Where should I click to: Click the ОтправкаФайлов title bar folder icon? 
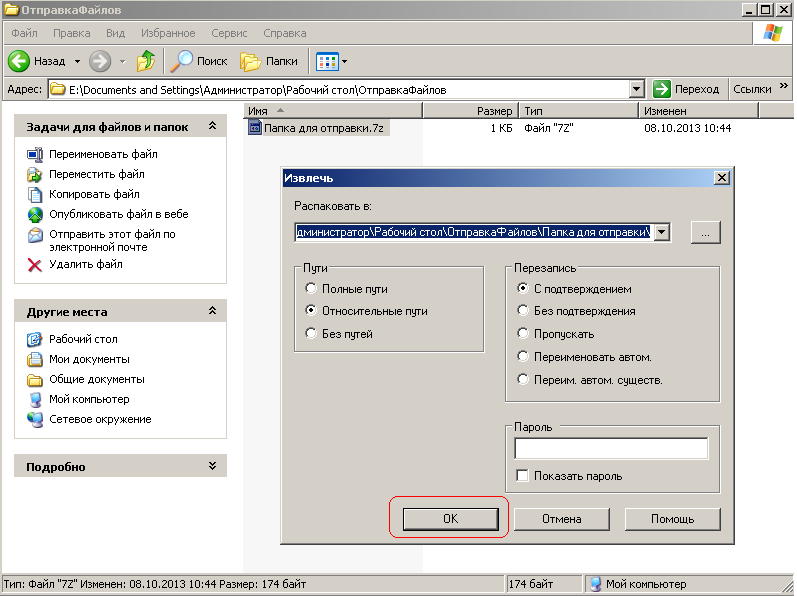point(11,9)
